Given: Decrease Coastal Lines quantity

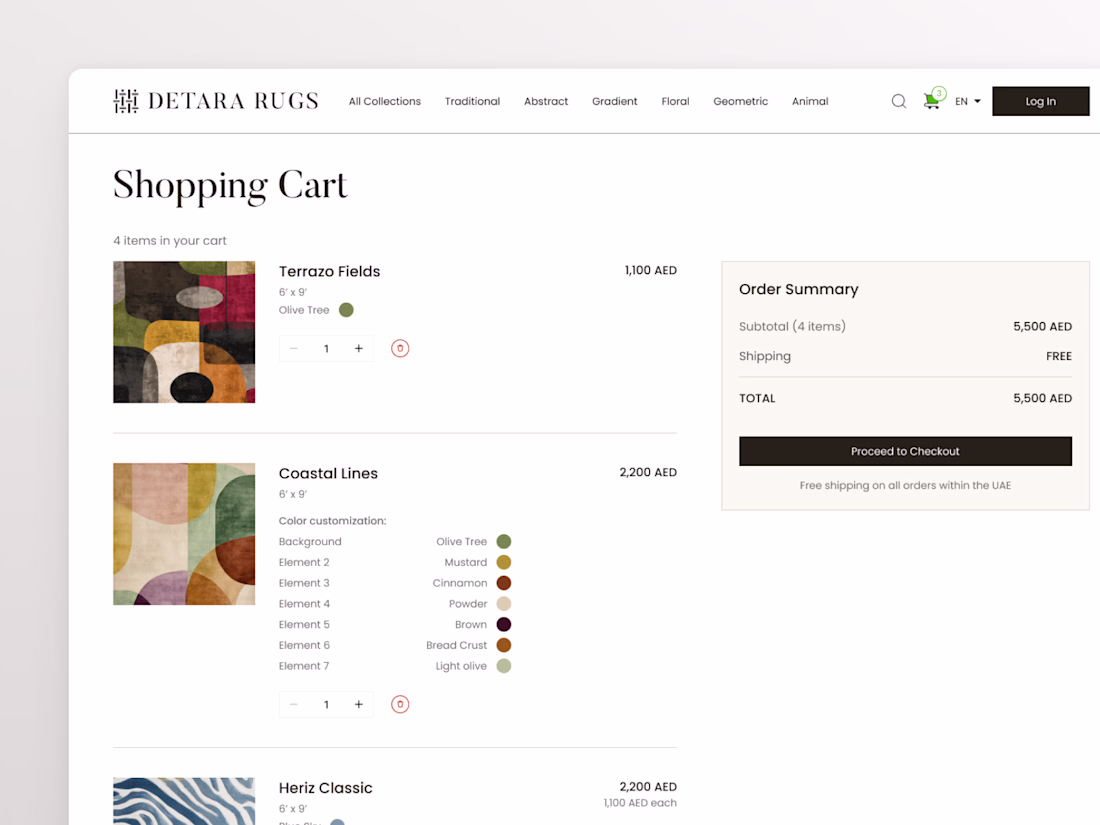Looking at the screenshot, I should [x=293, y=704].
